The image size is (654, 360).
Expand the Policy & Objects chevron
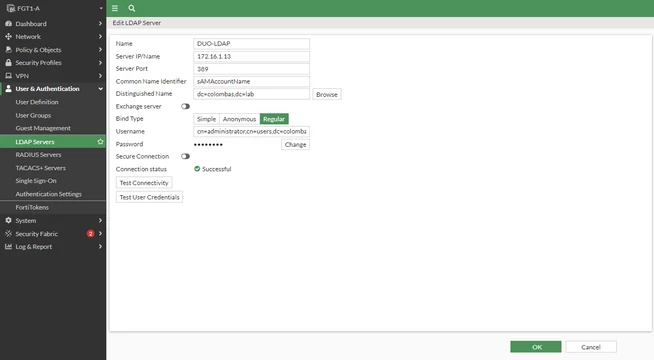[100, 50]
